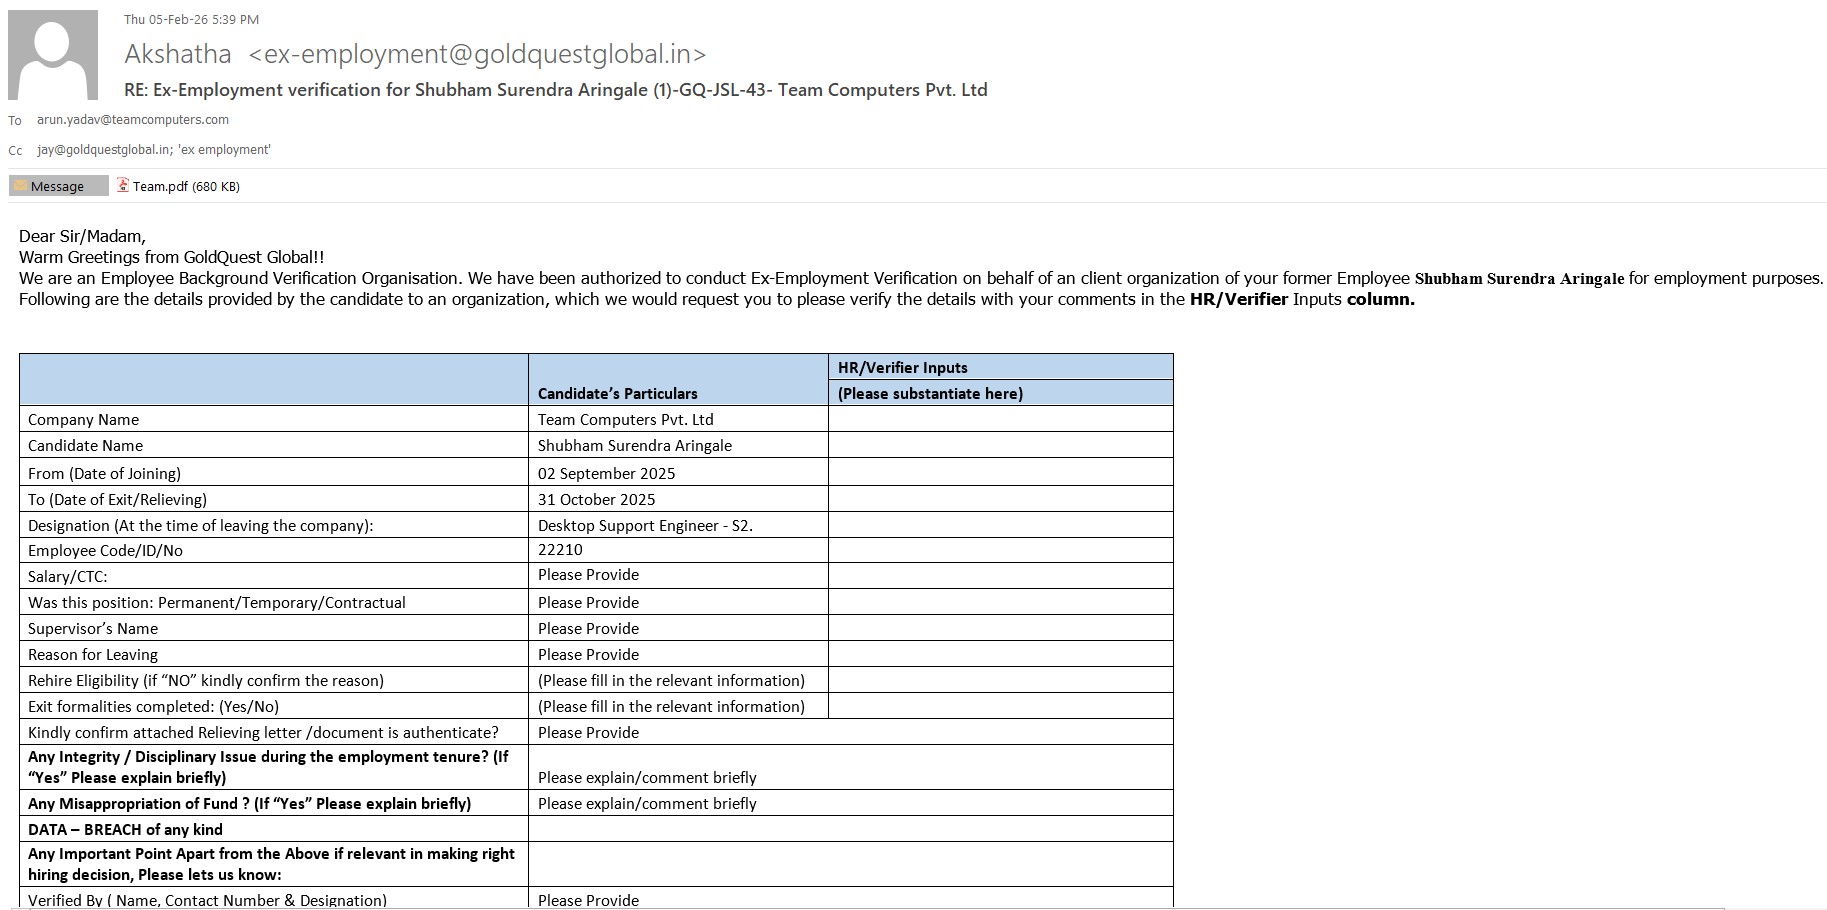The height and width of the screenshot is (910, 1827).
Task: Click HR/Verifier input cell for Company Name
Action: coord(1000,419)
